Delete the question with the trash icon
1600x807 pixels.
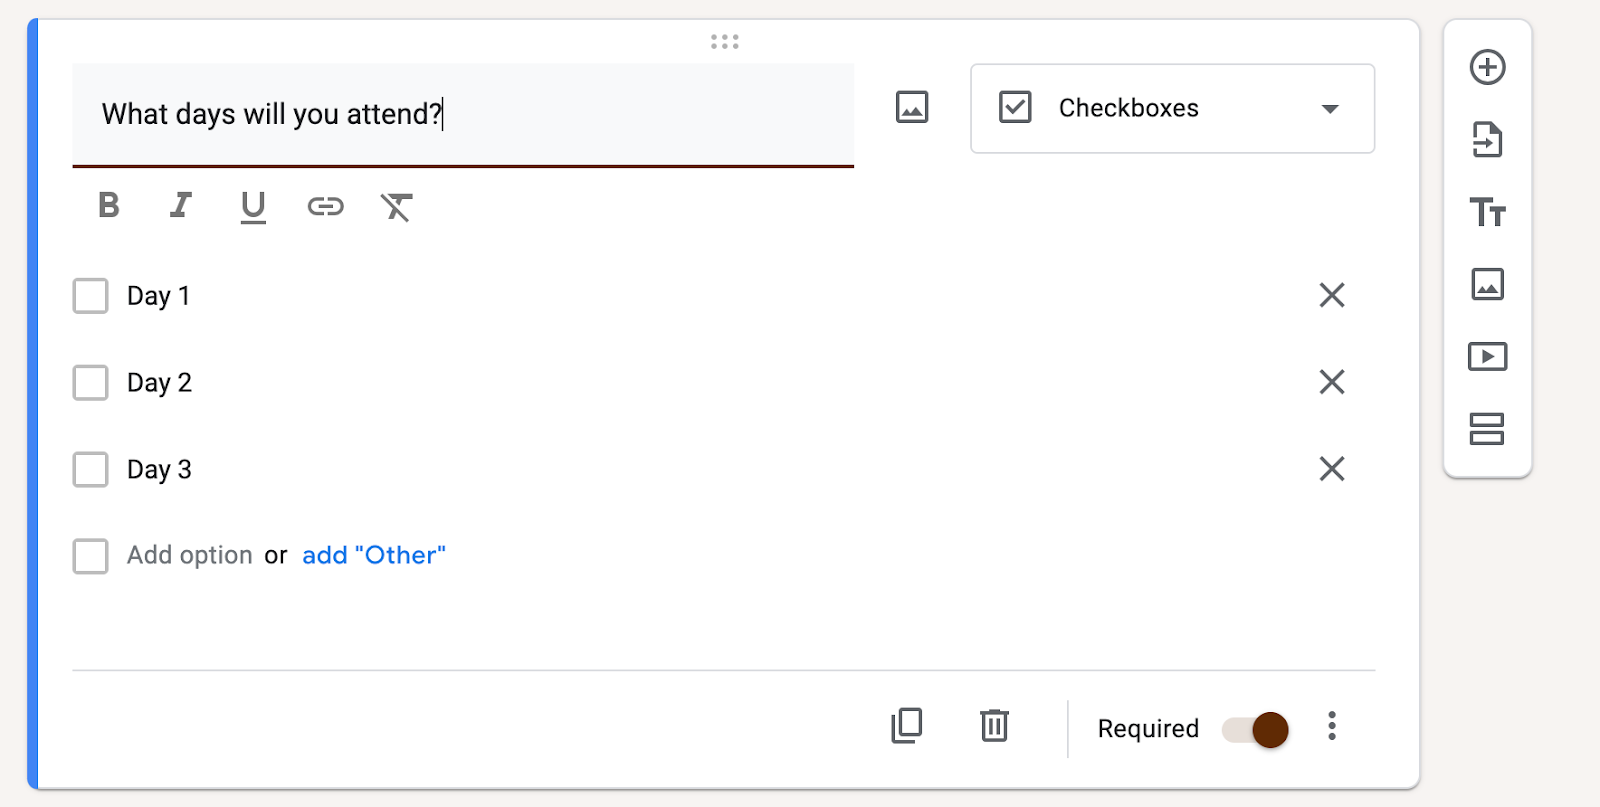[x=994, y=726]
